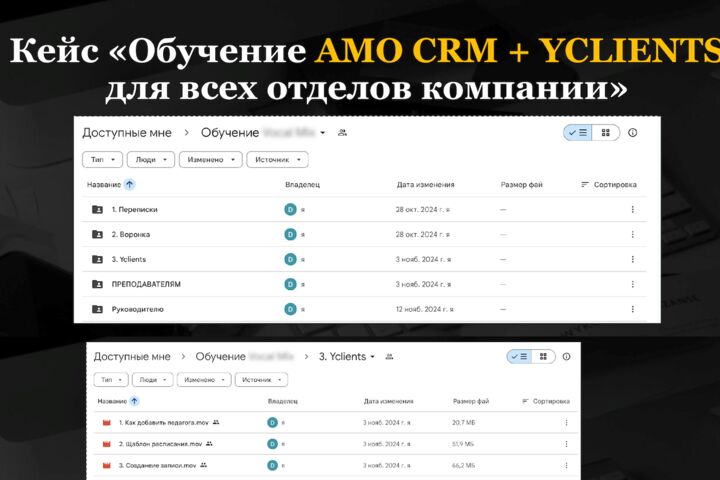720x480 pixels.
Task: Open info details in bottom panel
Action: 567,356
